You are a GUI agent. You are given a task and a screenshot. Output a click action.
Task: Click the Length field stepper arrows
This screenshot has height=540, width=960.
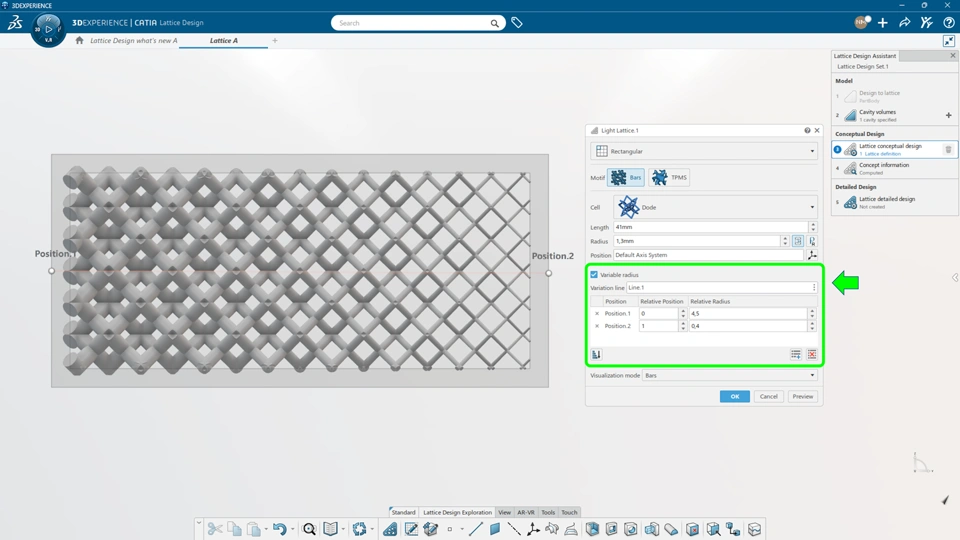click(x=812, y=227)
